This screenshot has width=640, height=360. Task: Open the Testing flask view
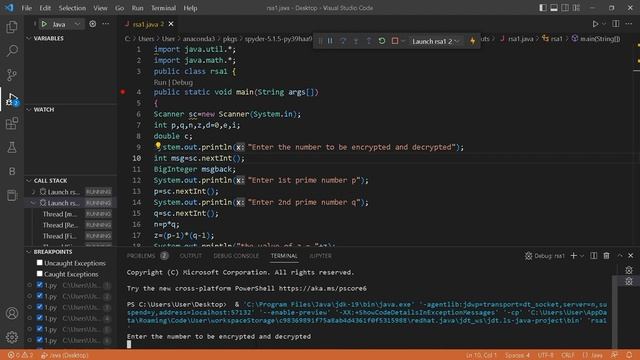coord(12,147)
